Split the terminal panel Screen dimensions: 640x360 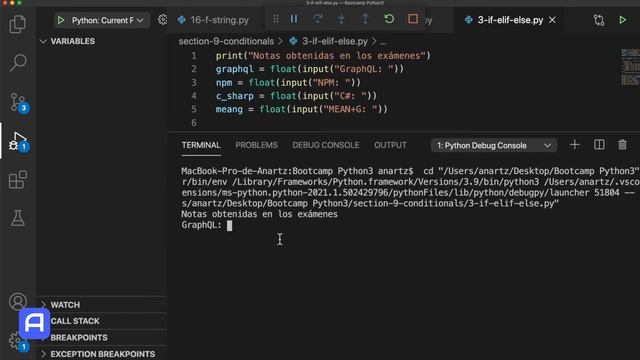click(599, 145)
